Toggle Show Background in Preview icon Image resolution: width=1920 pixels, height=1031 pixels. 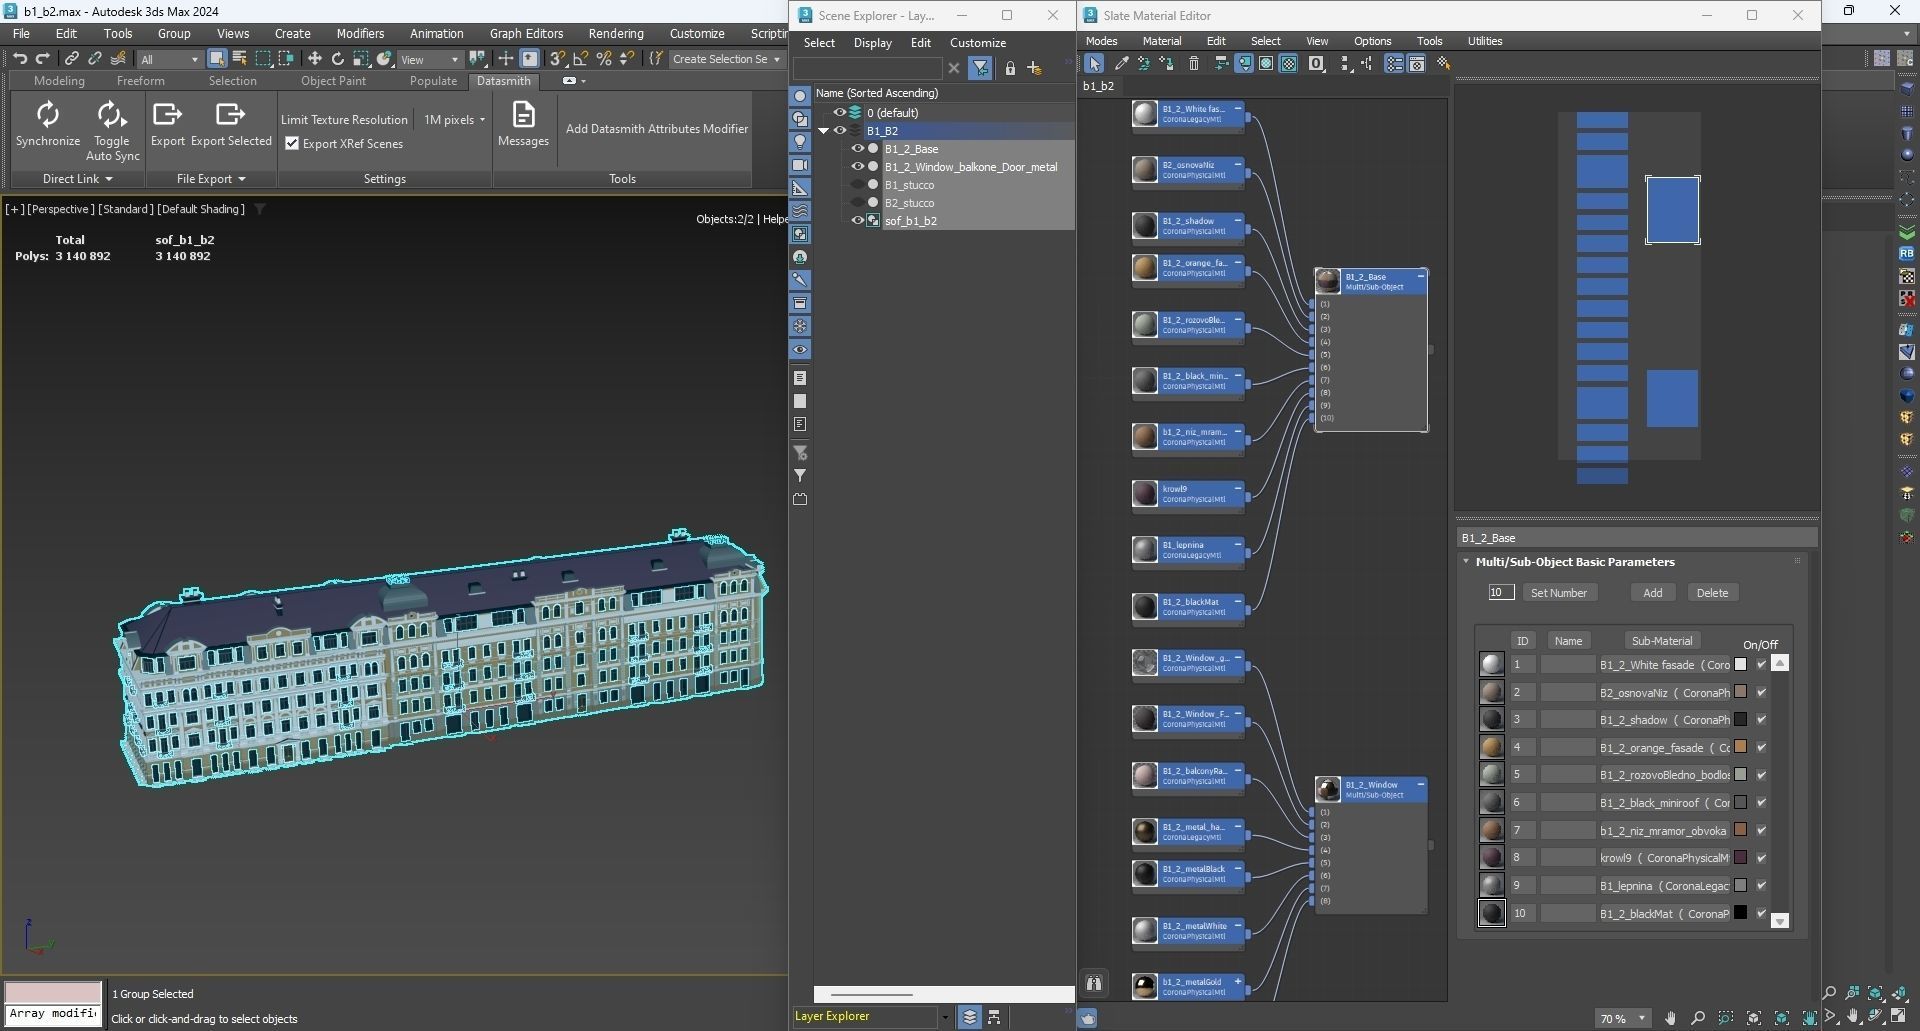click(x=1289, y=64)
